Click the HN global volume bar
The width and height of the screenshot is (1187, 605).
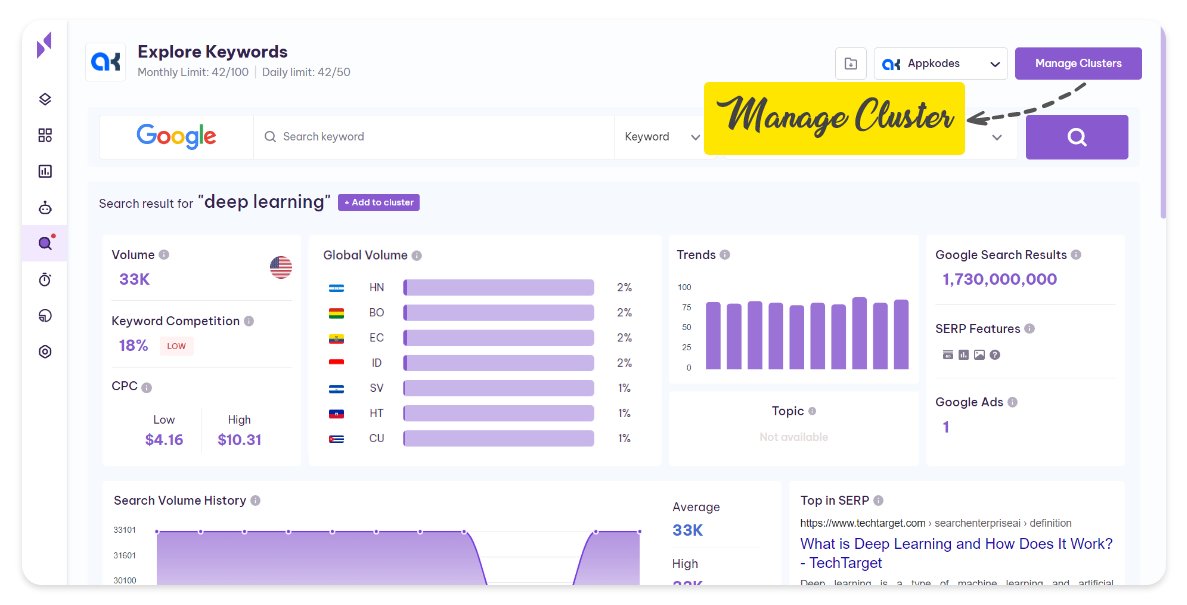click(x=499, y=288)
